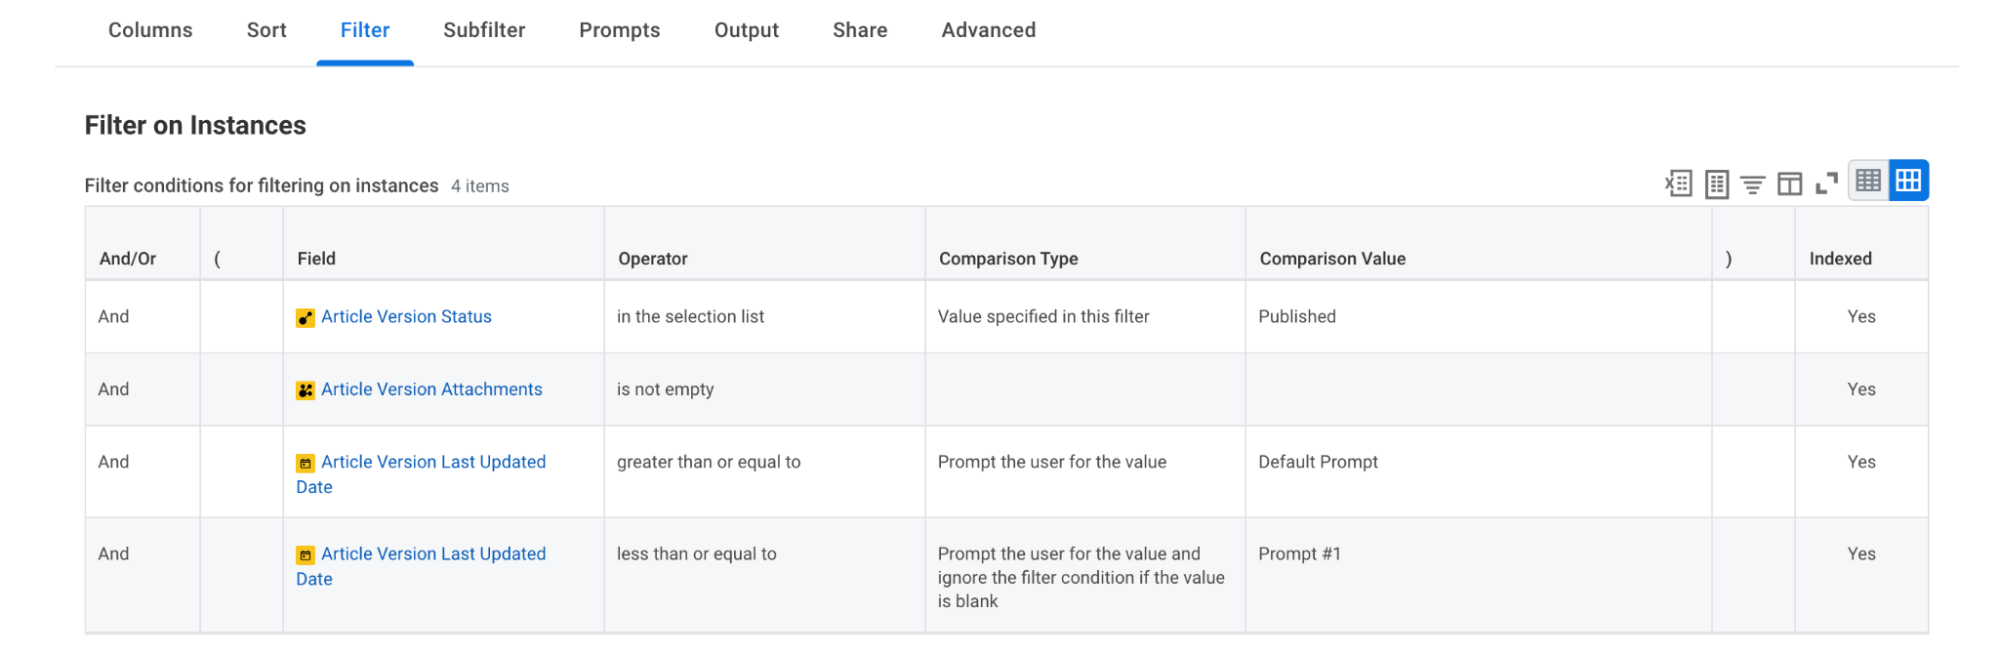Follow the Article Version Attachments link
Screen dimensions: 1999x668
[431, 390]
